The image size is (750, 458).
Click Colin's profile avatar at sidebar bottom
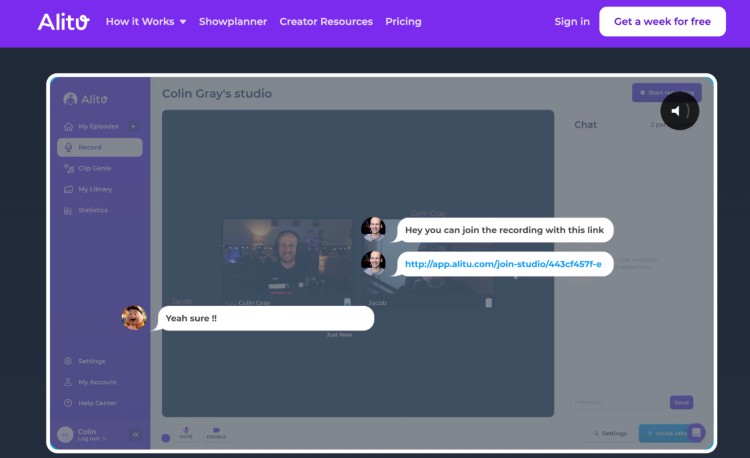click(66, 434)
